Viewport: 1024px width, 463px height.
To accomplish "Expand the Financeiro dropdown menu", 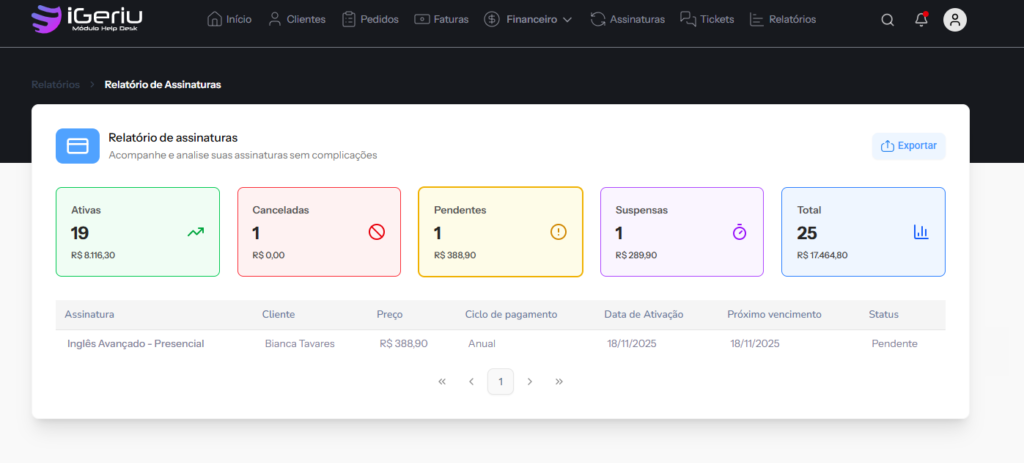I will pos(528,19).
